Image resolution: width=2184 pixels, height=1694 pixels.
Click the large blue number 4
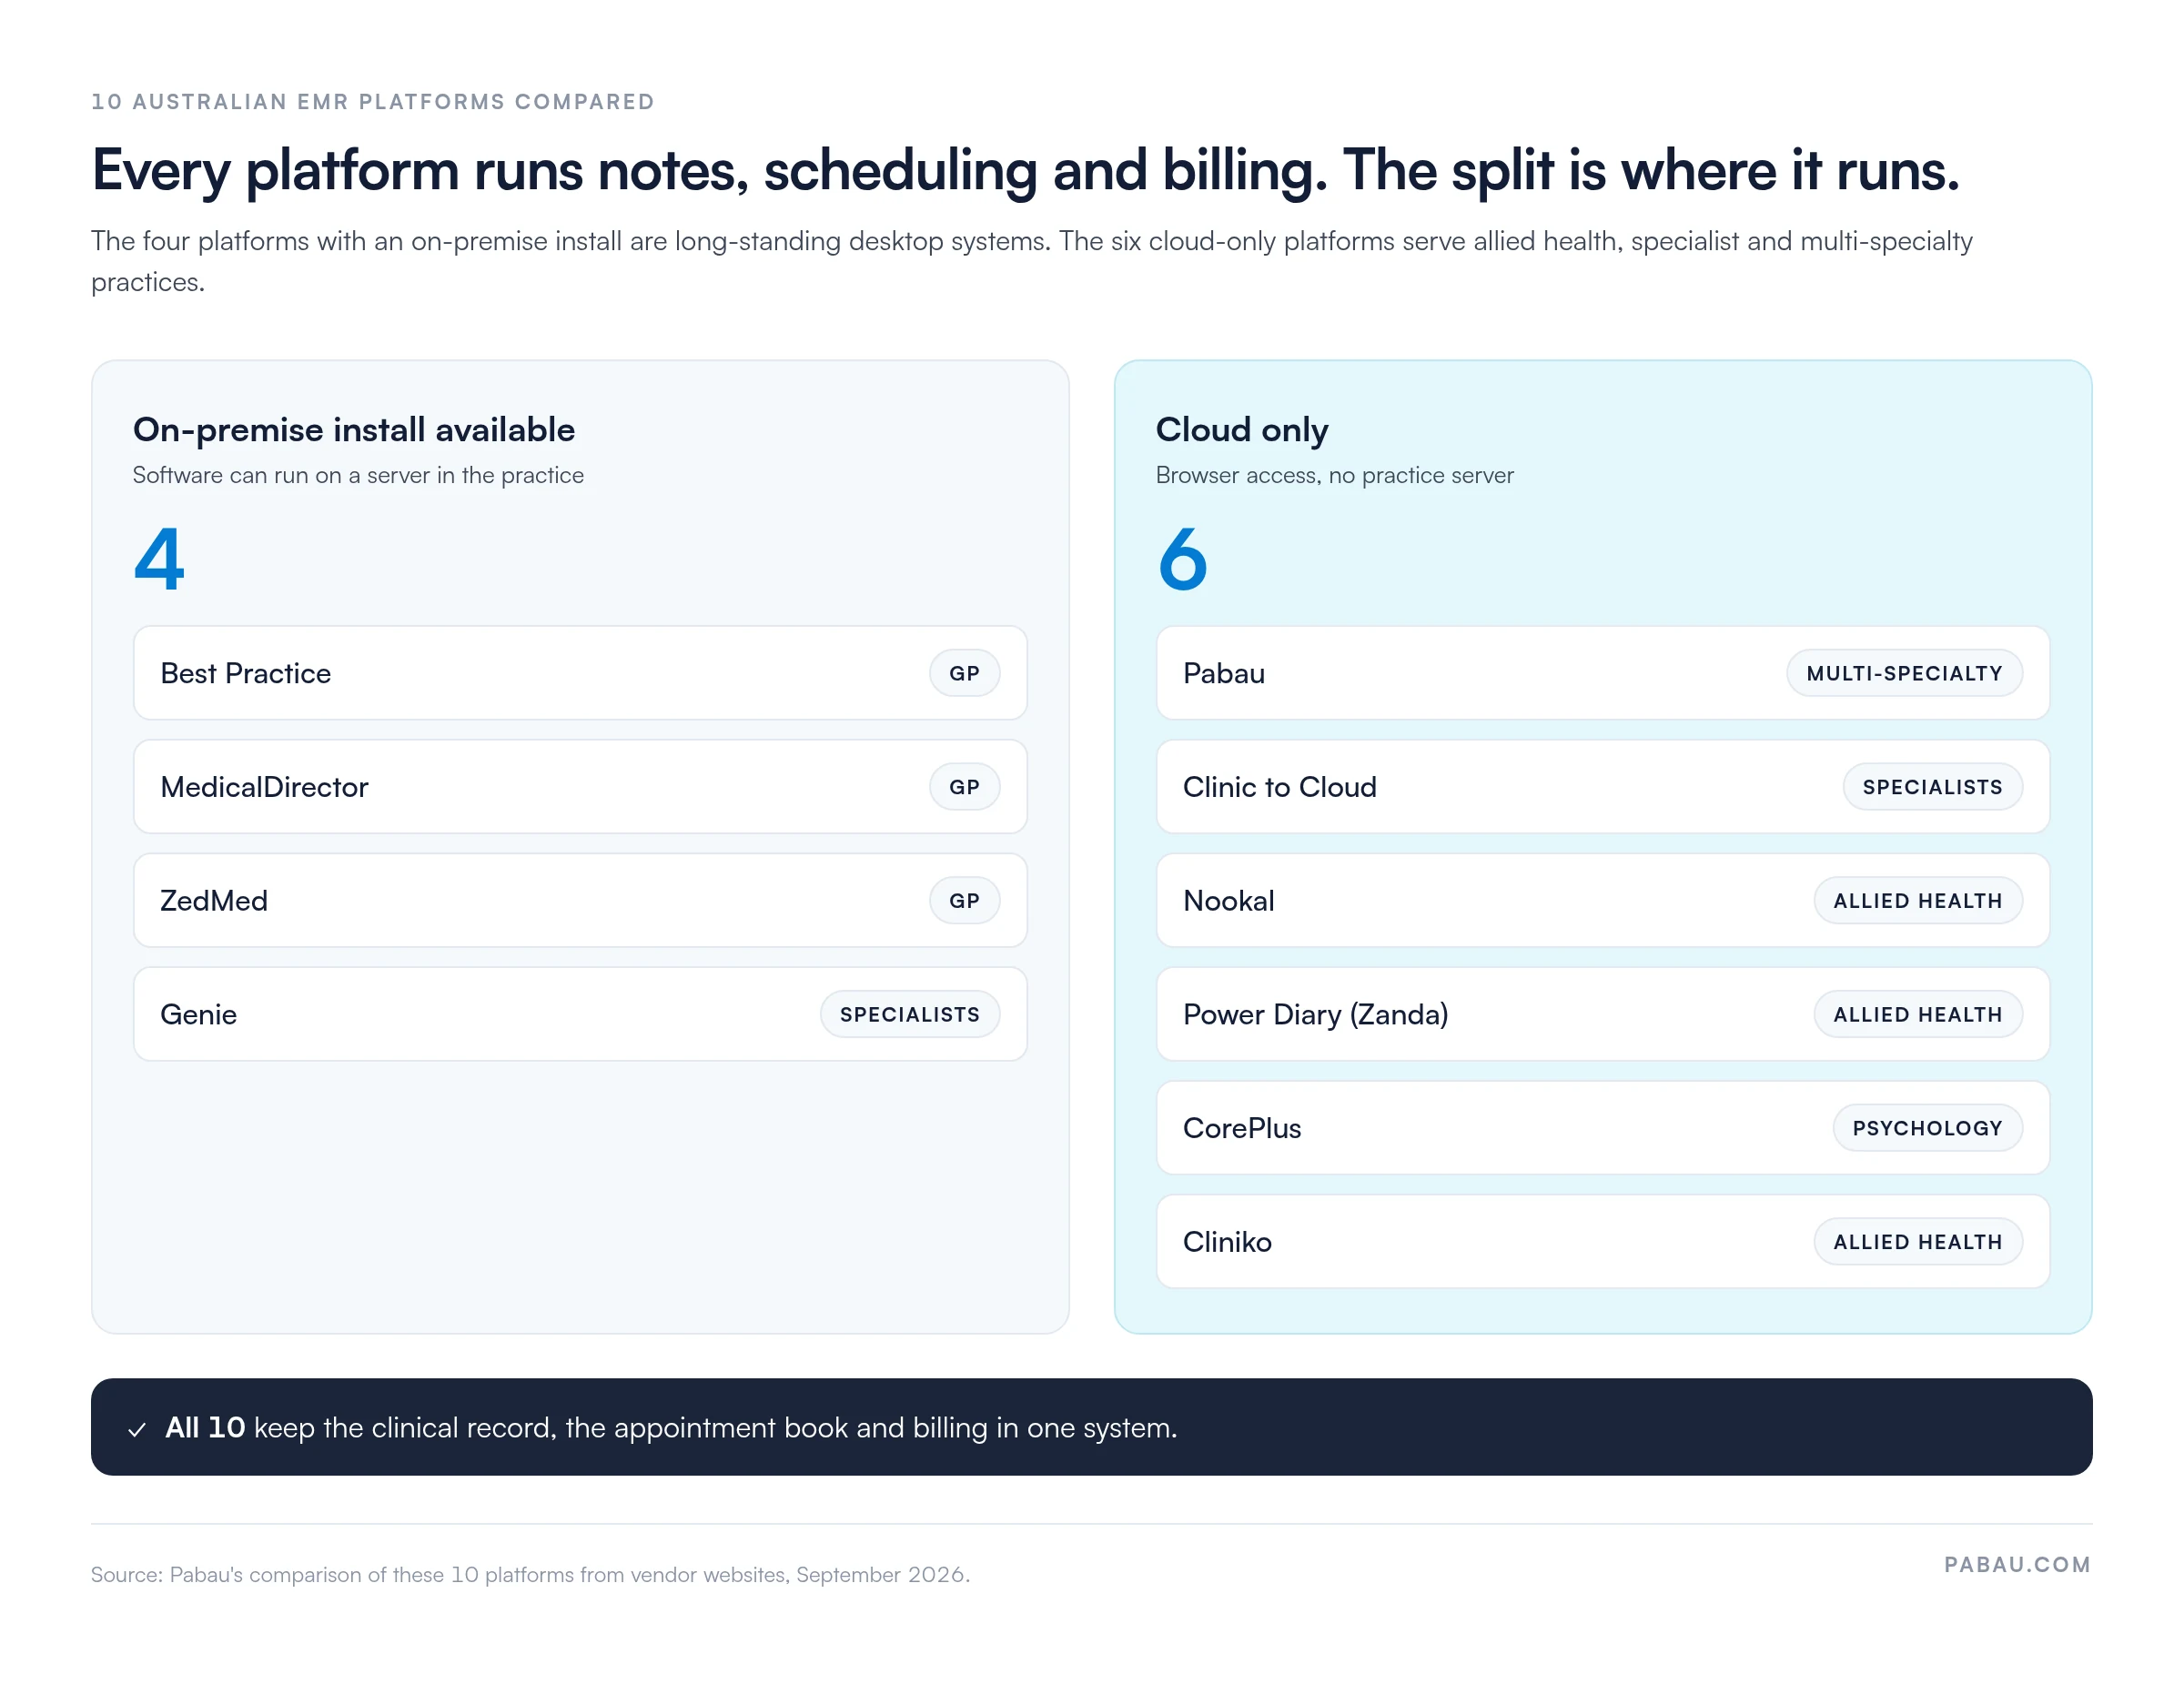tap(159, 559)
